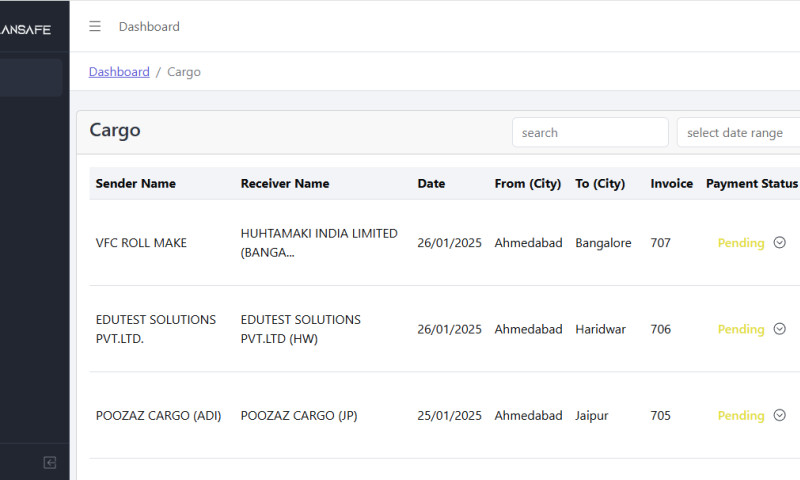Click the LANSAFE logo
800x480 pixels.
coord(26,30)
